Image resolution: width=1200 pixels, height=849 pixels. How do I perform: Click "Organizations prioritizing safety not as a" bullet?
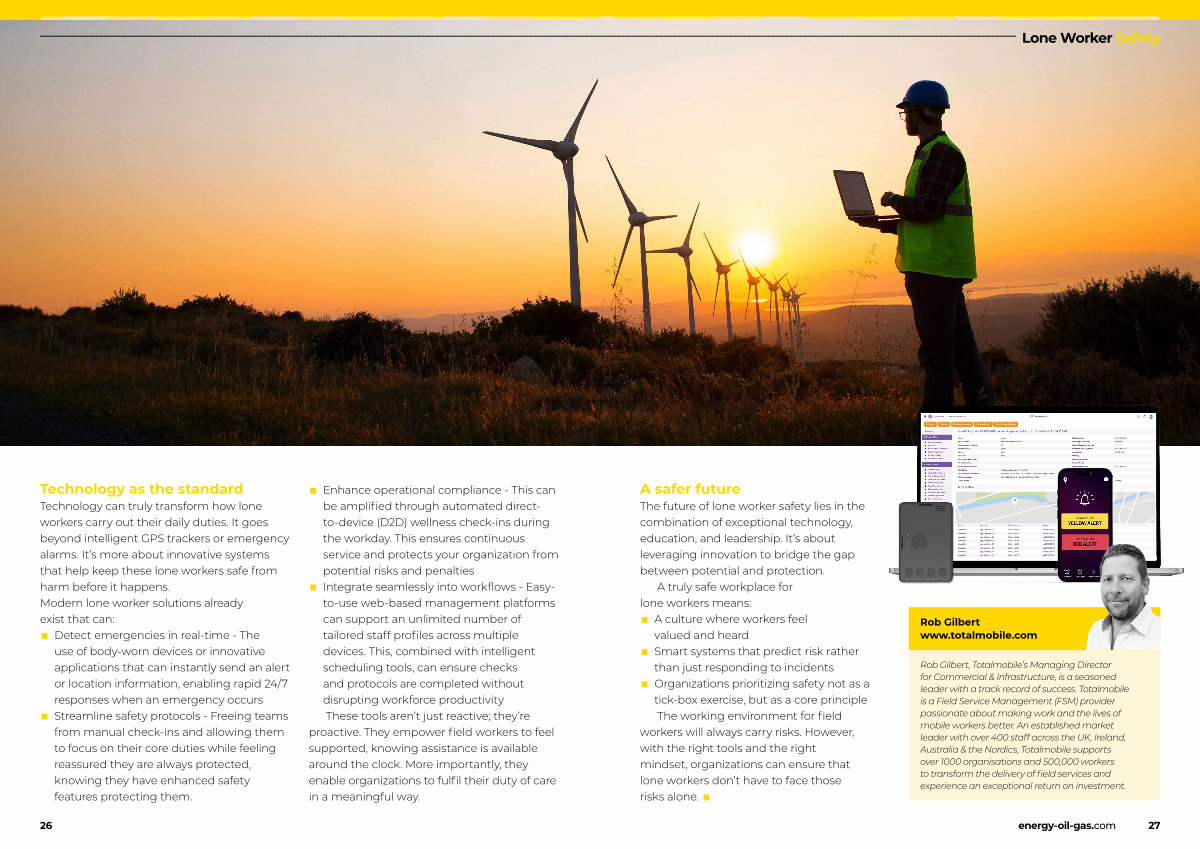tap(762, 684)
